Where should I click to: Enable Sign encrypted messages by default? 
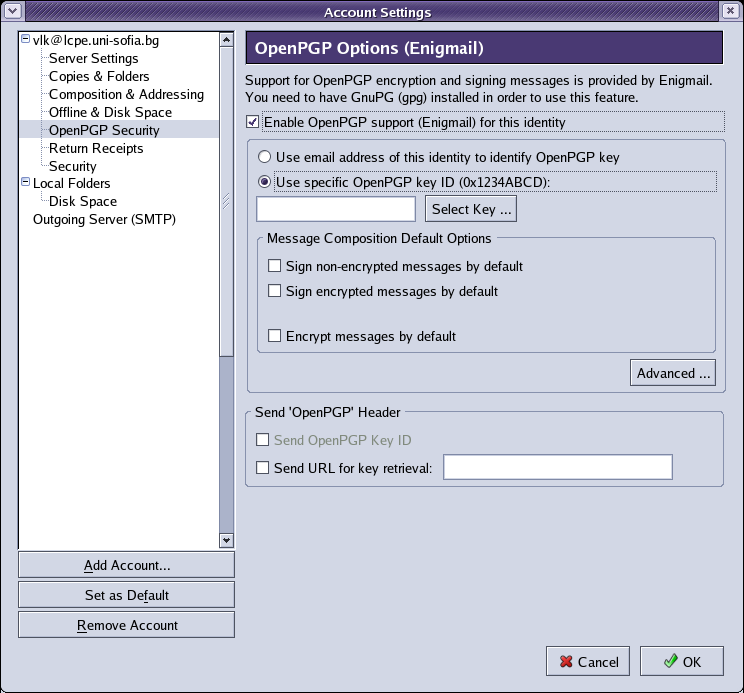274,290
